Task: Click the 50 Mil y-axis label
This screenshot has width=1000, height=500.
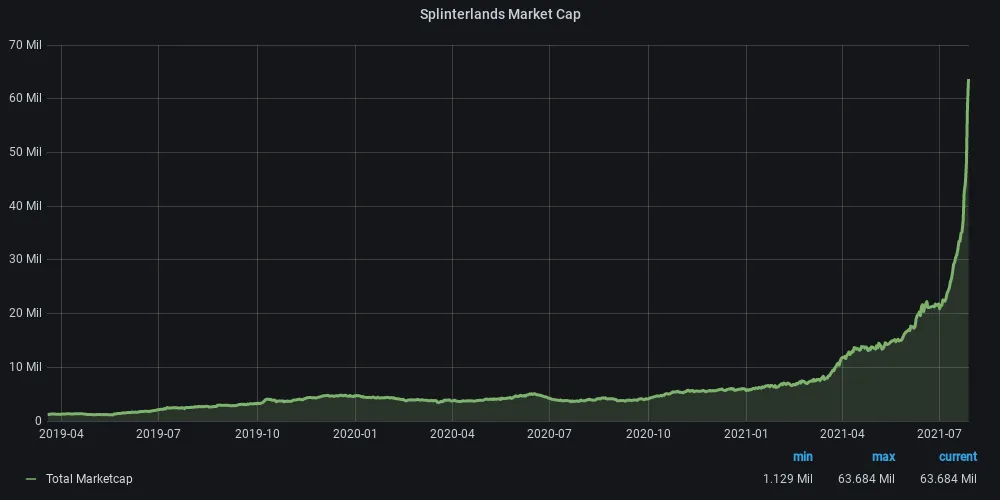Action: pos(26,152)
